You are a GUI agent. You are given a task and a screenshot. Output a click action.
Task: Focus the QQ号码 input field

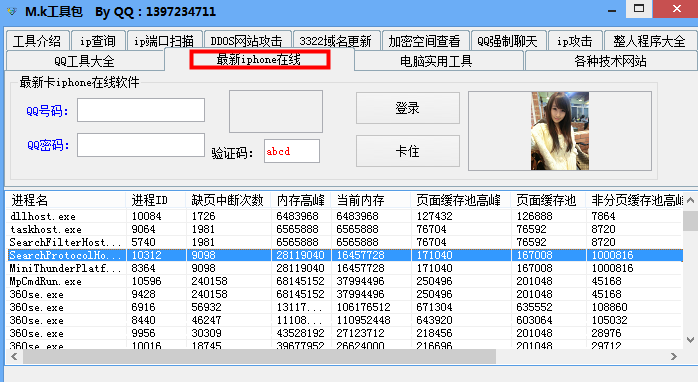[x=141, y=110]
